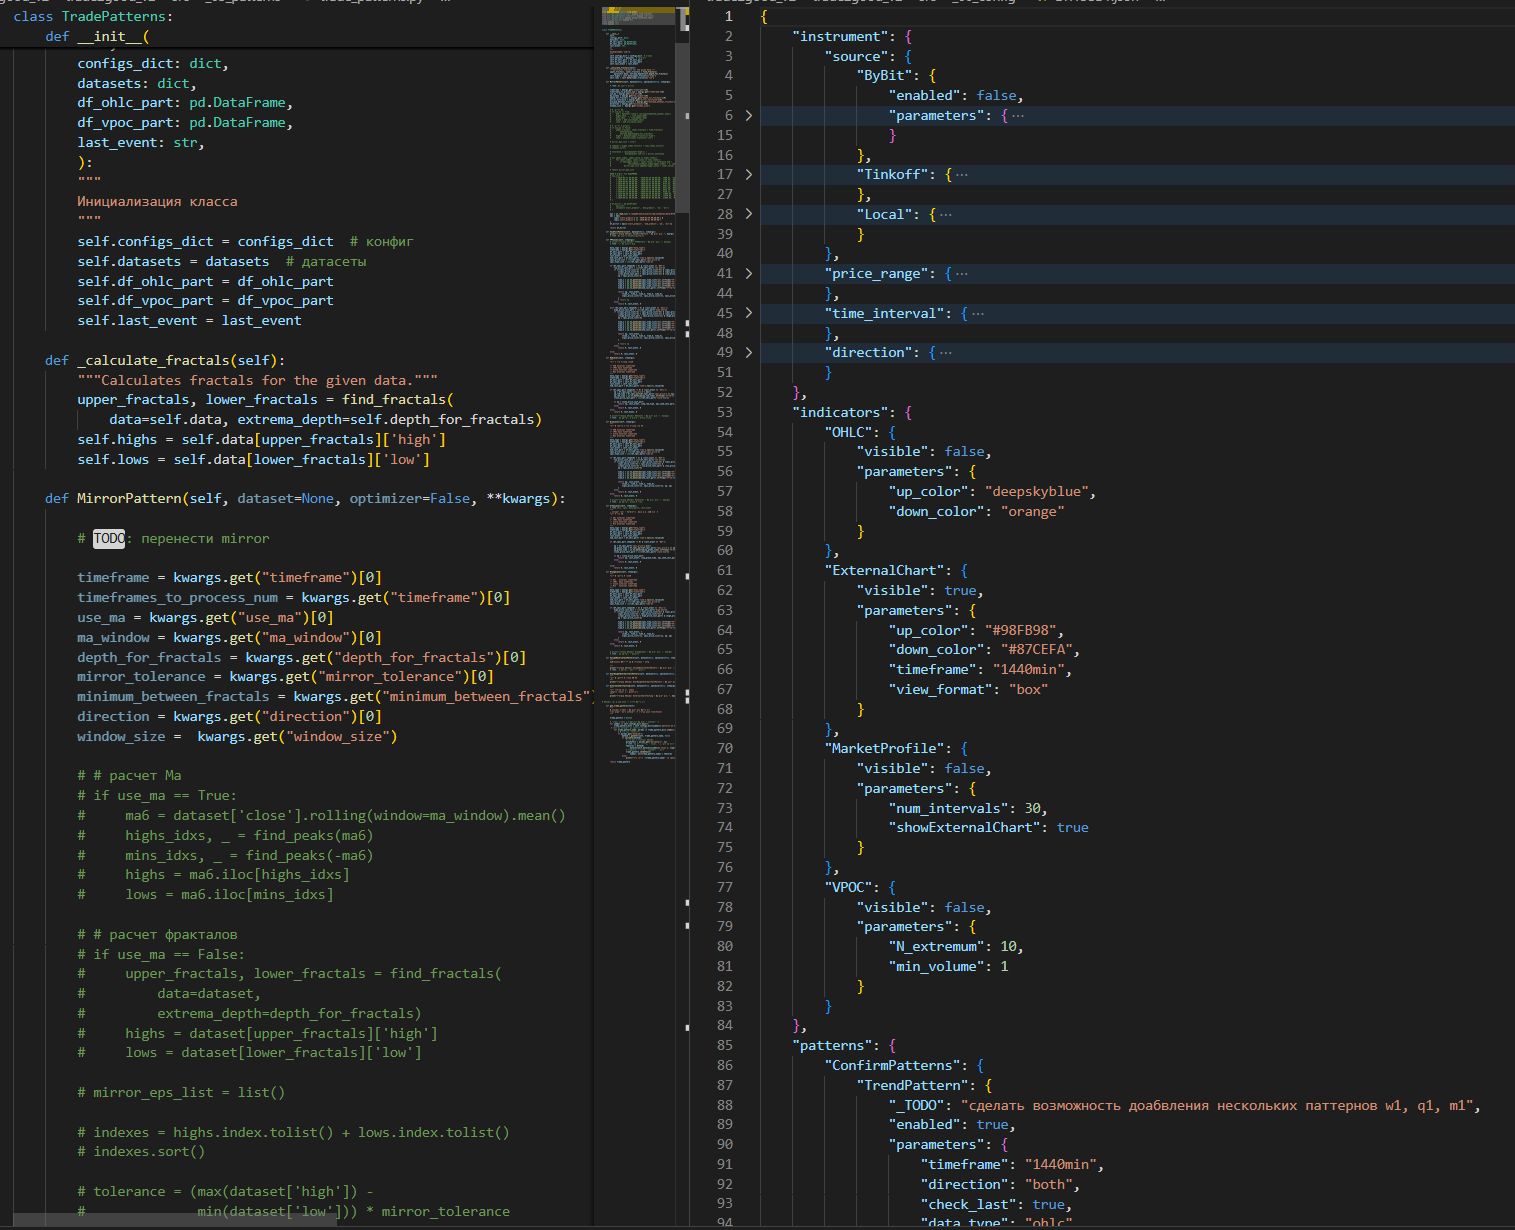Click the ellipsis after "Tinkoff": {
1515x1230 pixels.
pyautogui.click(x=962, y=174)
